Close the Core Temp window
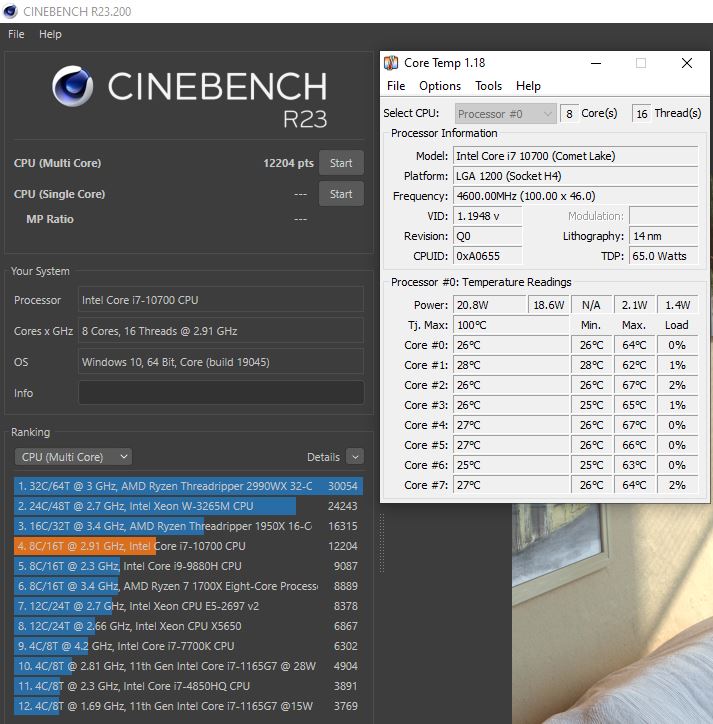 (x=687, y=63)
